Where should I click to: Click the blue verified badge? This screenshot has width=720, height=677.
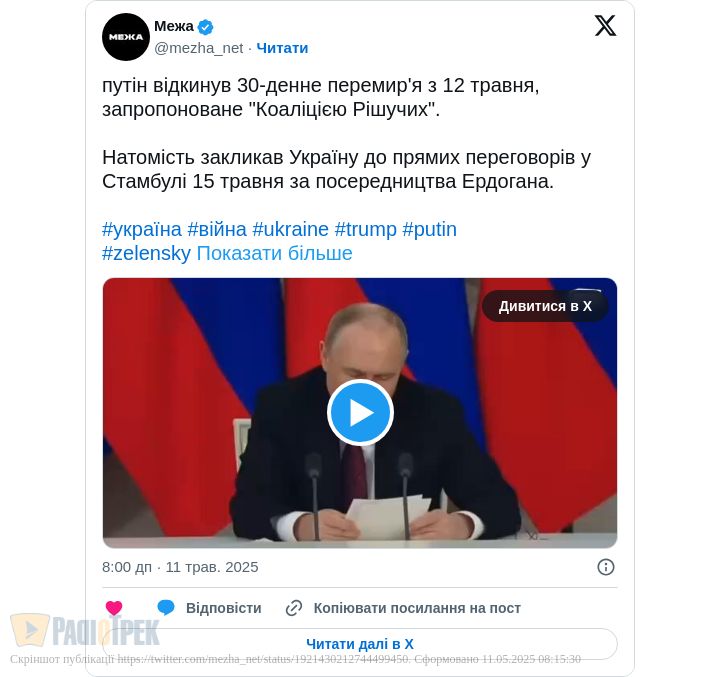point(205,28)
